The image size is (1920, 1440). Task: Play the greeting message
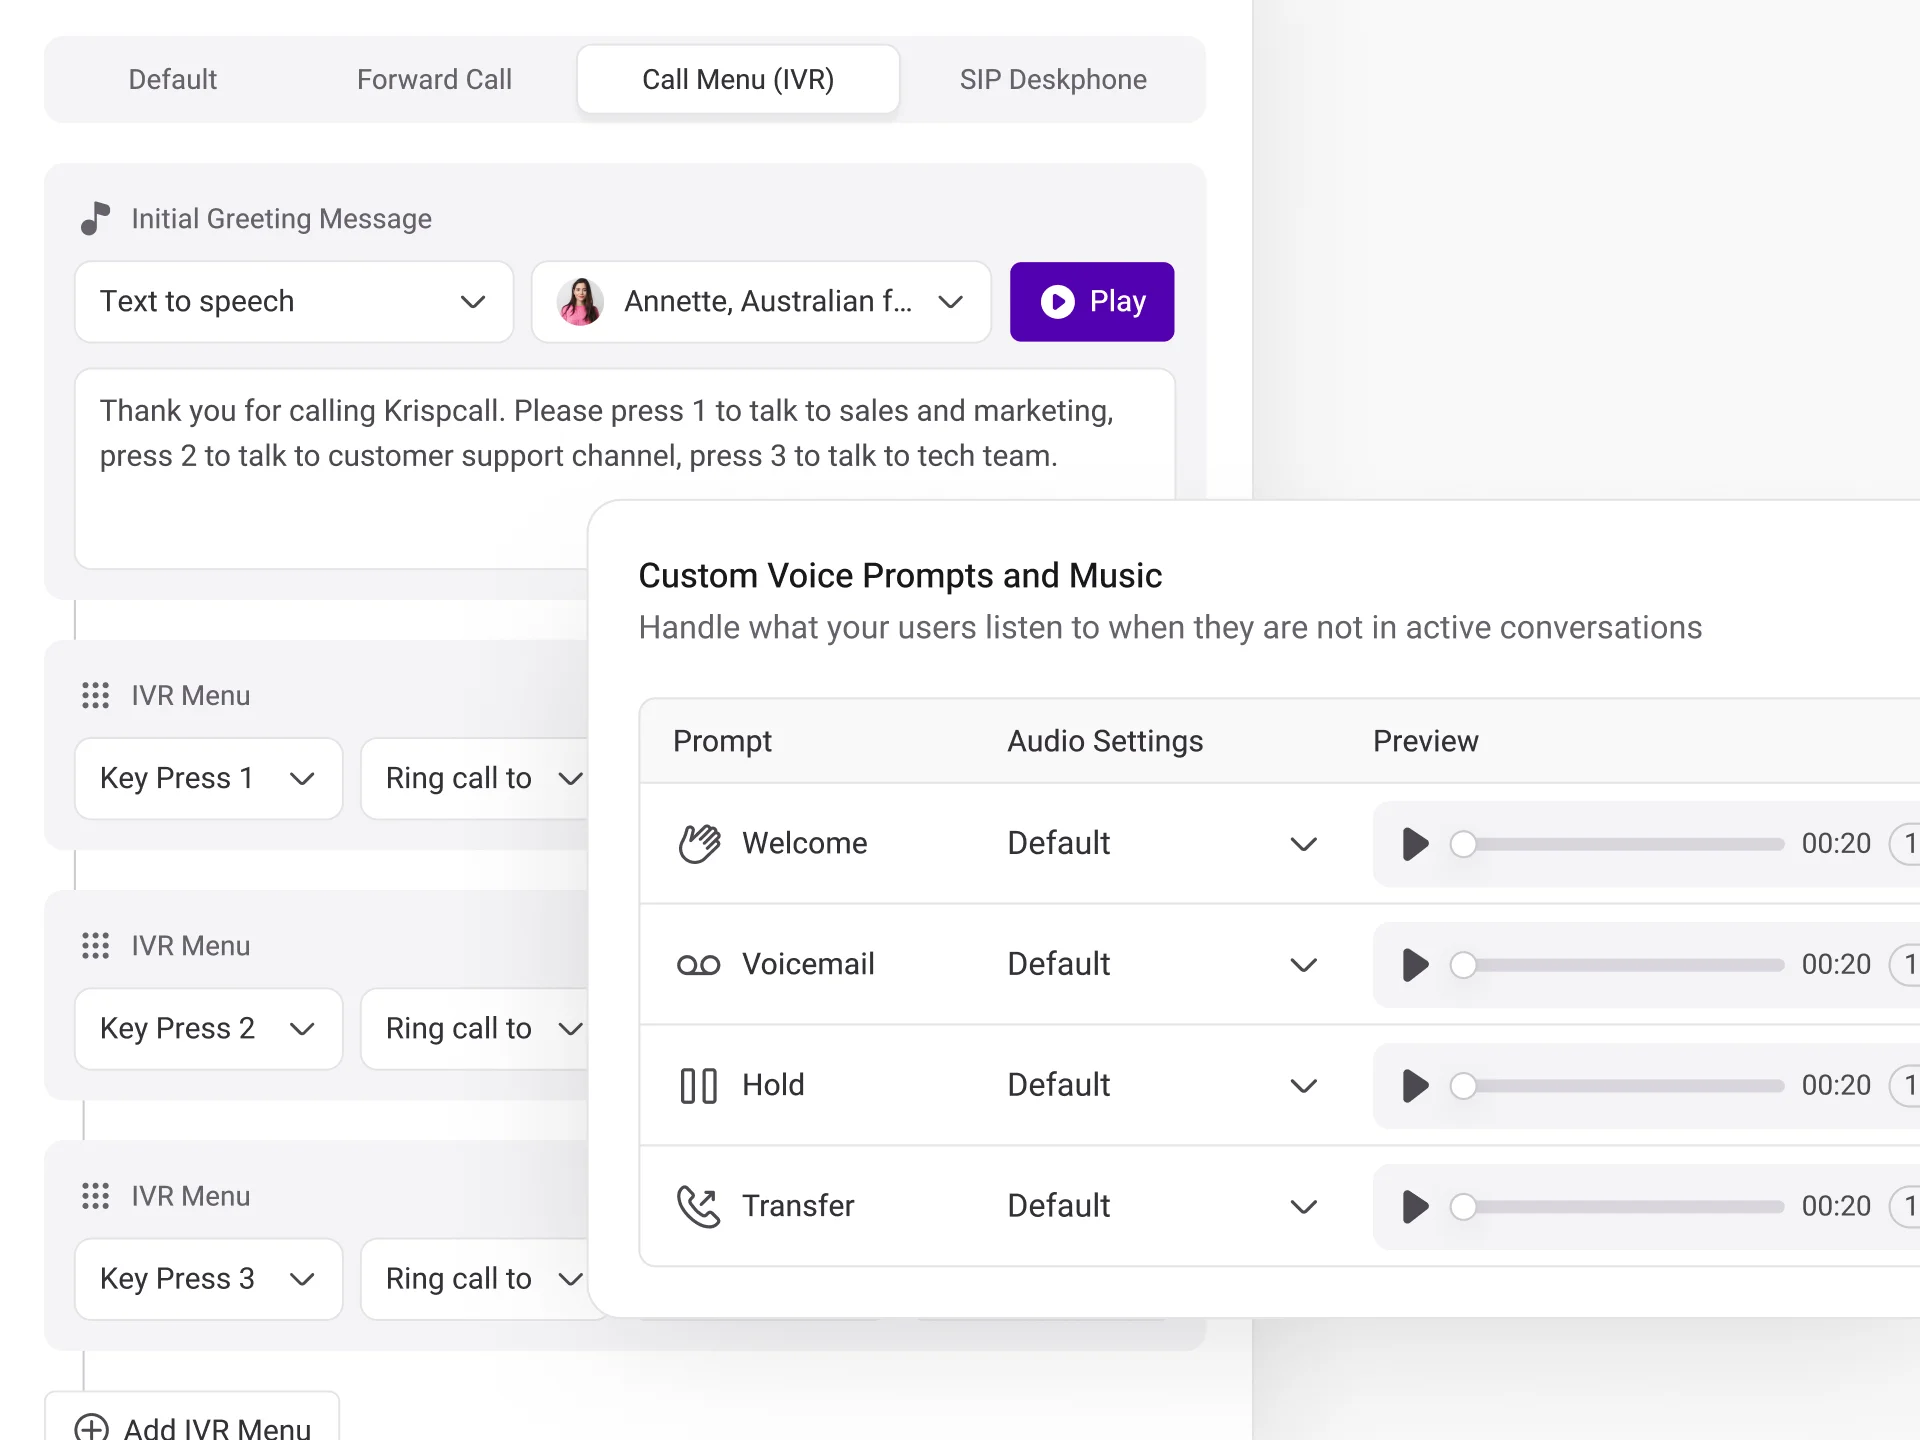(1092, 301)
